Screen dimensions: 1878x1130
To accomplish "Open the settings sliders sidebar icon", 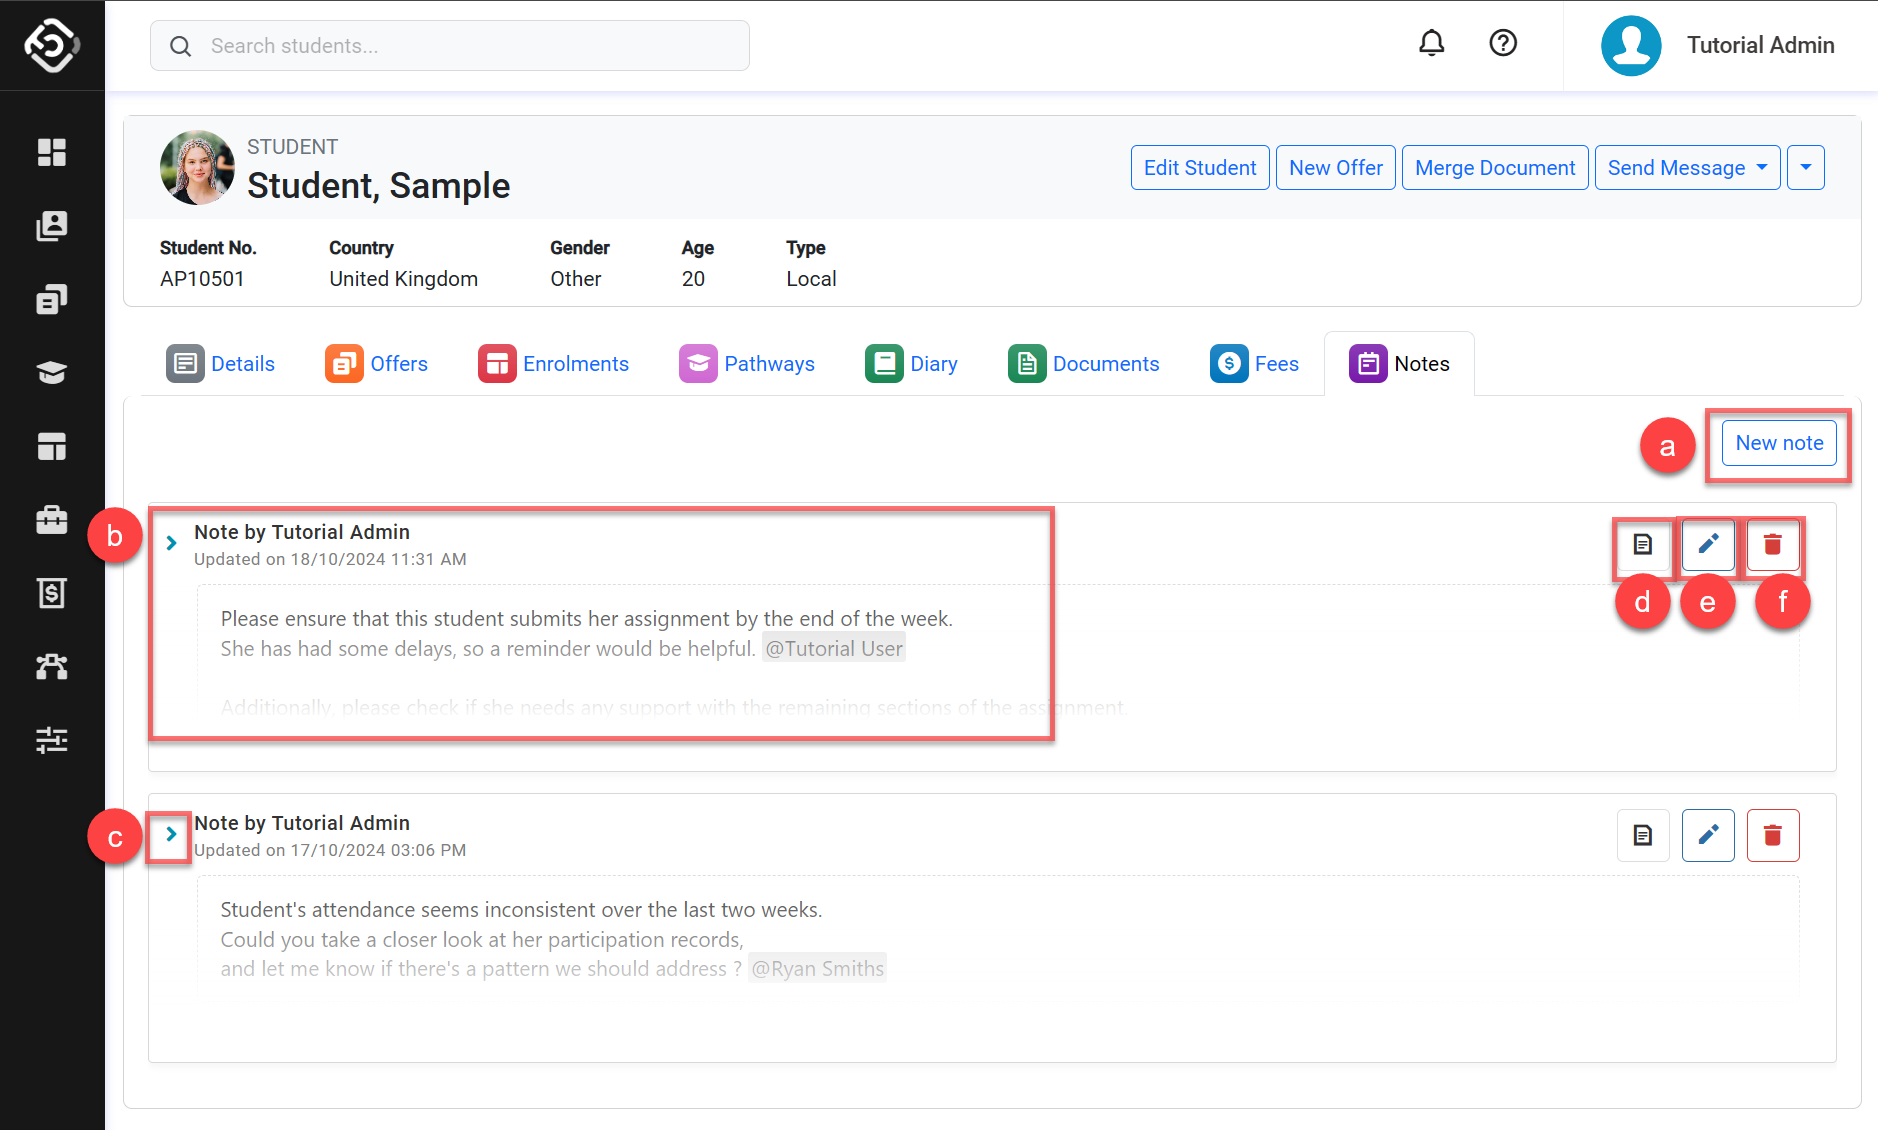I will (52, 740).
